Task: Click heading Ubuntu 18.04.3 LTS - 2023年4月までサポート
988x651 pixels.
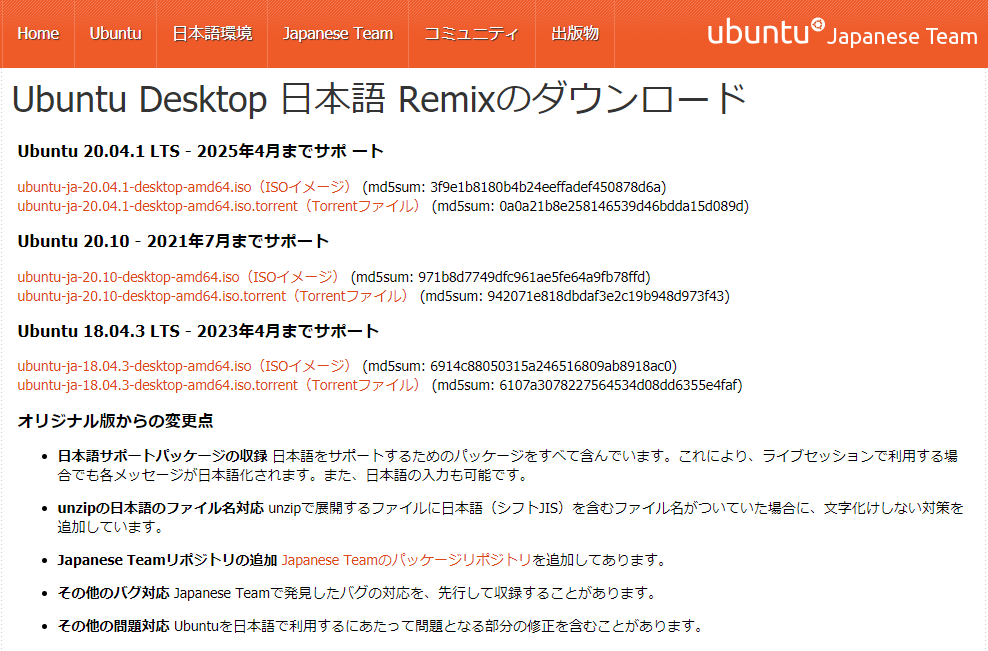Action: pos(198,331)
